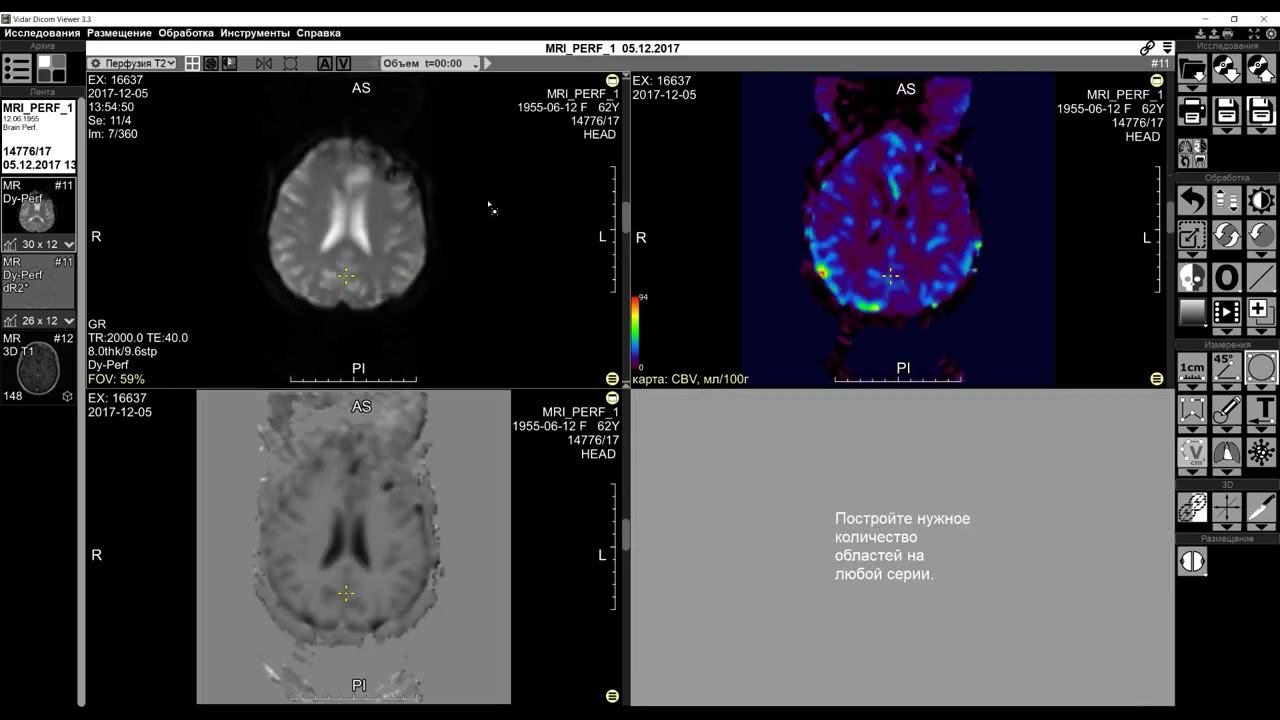This screenshot has height=720, width=1280.
Task: Click the undo arrow icon
Action: click(x=1192, y=200)
